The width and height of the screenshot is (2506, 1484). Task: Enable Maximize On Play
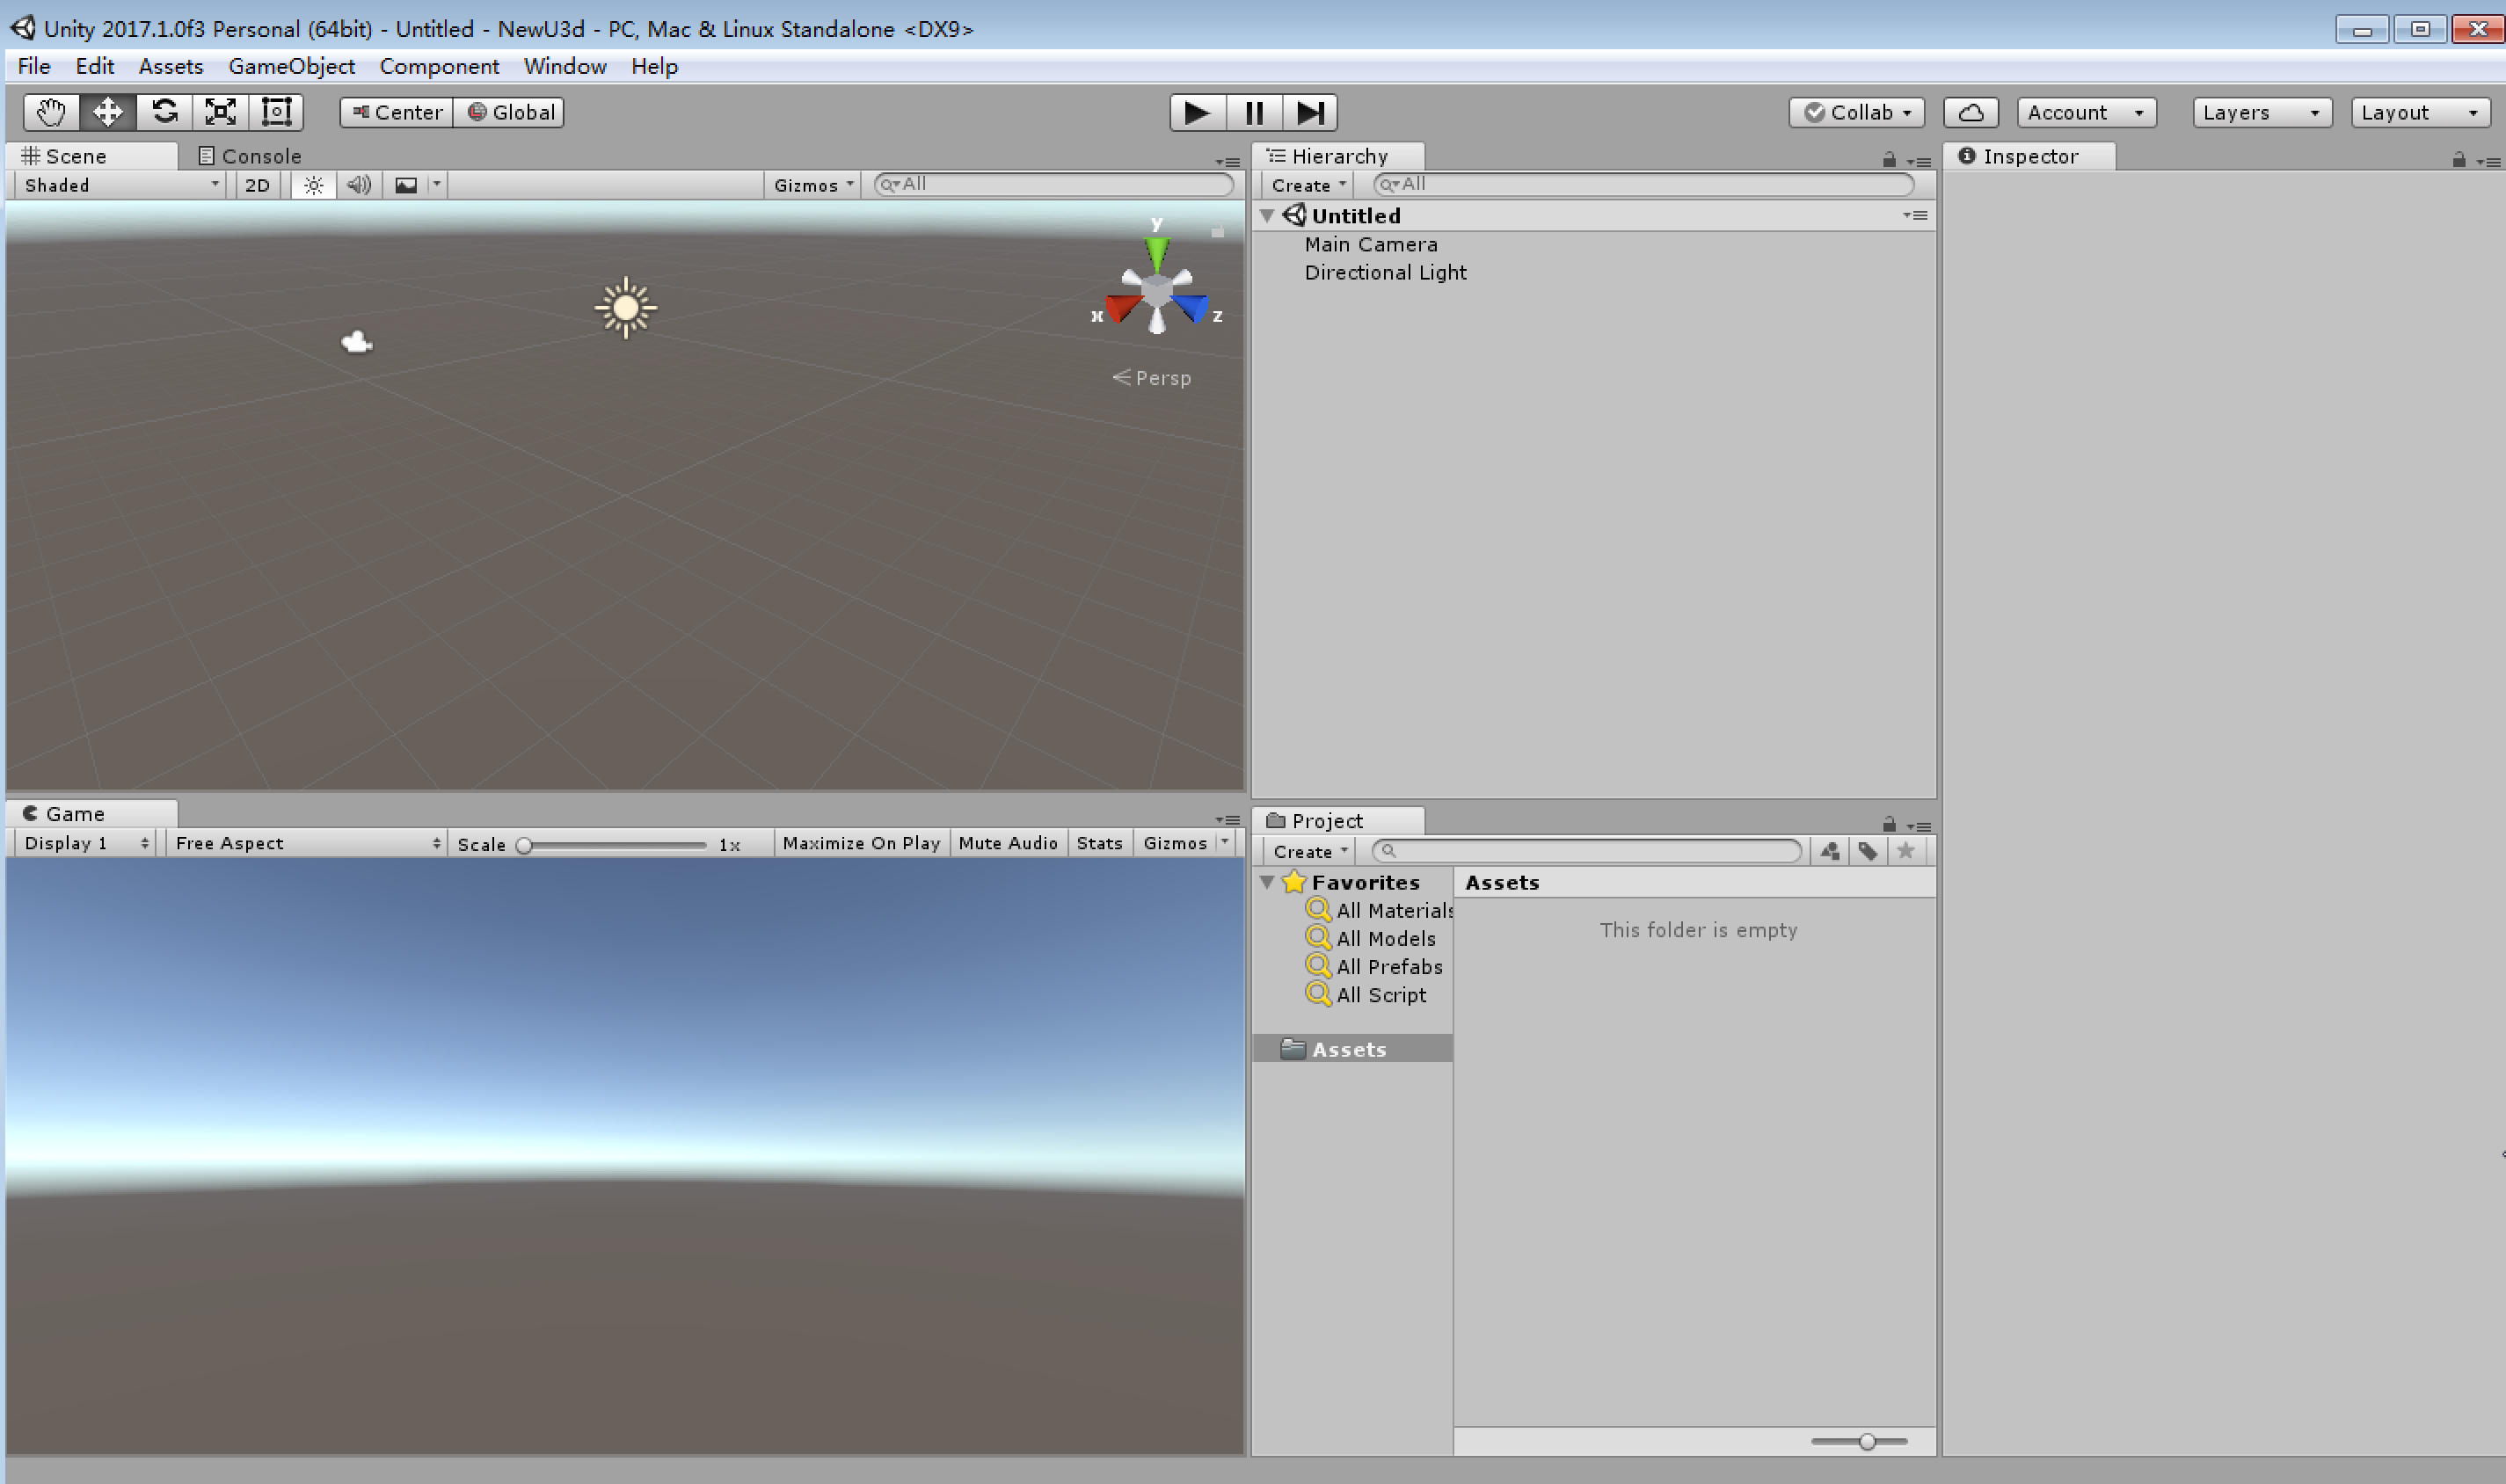click(x=861, y=843)
